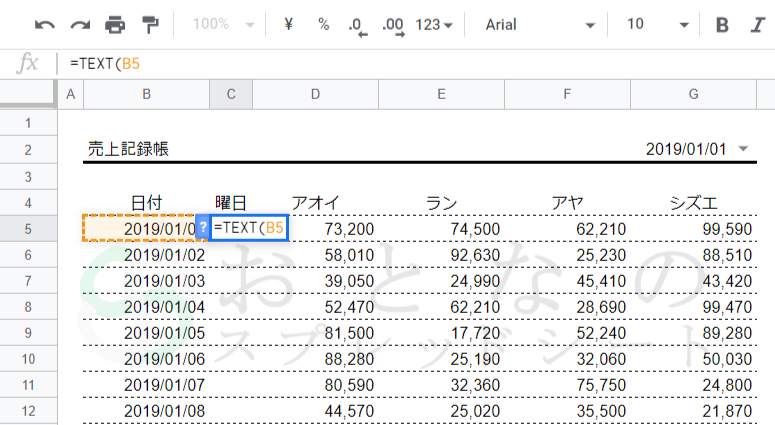Click the ラン header cell

[x=441, y=203]
